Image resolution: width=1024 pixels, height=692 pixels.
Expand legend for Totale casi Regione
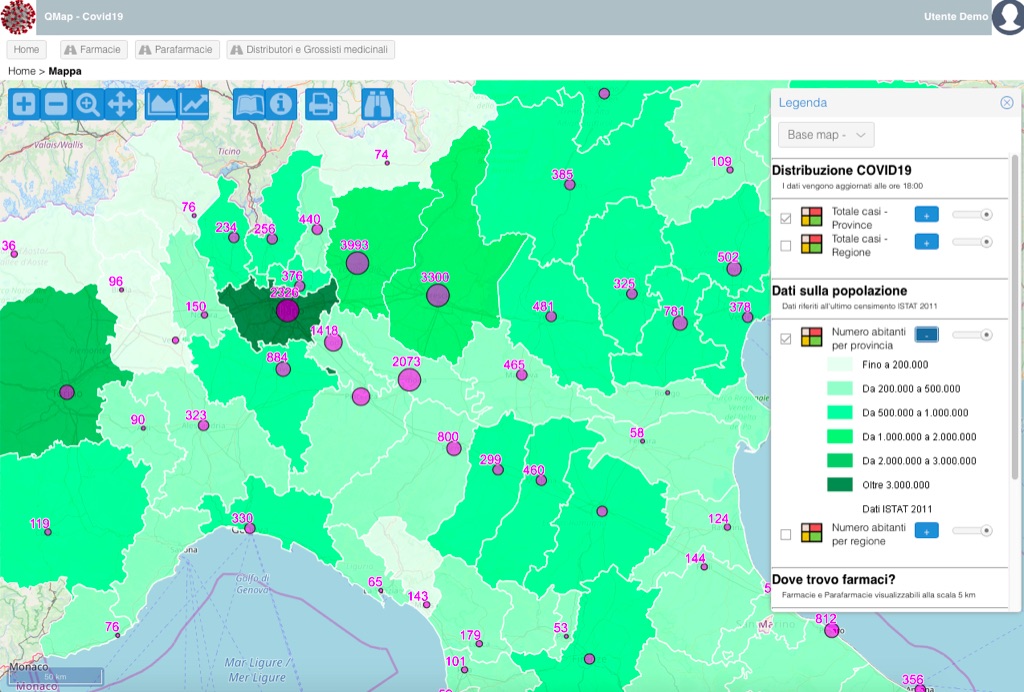pyautogui.click(x=926, y=242)
